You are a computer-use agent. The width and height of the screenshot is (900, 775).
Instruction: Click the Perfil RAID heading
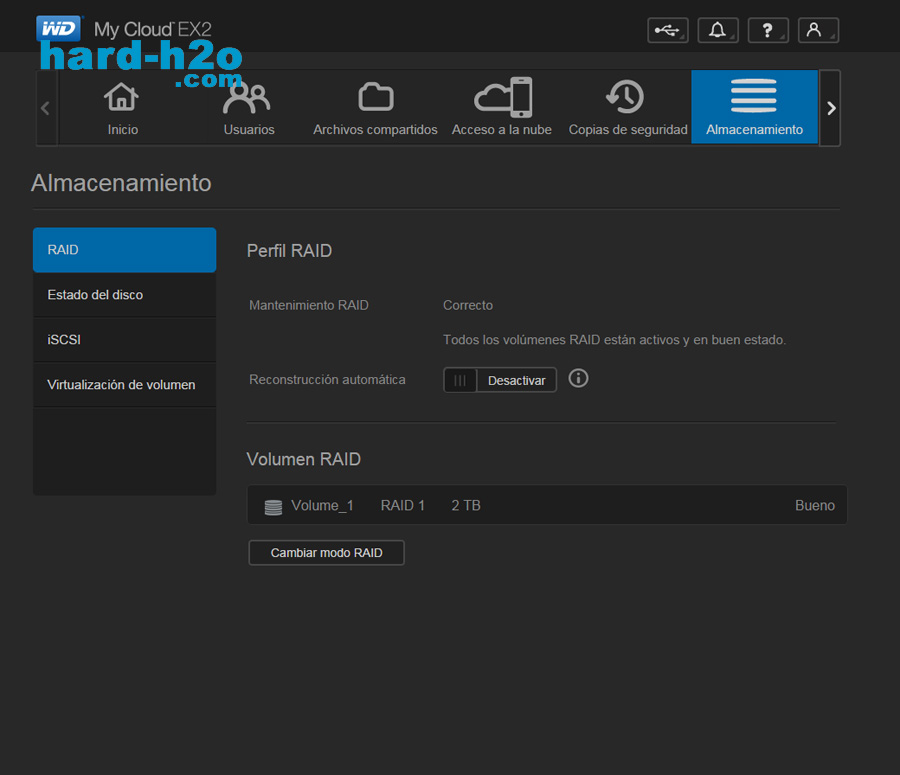(x=289, y=251)
